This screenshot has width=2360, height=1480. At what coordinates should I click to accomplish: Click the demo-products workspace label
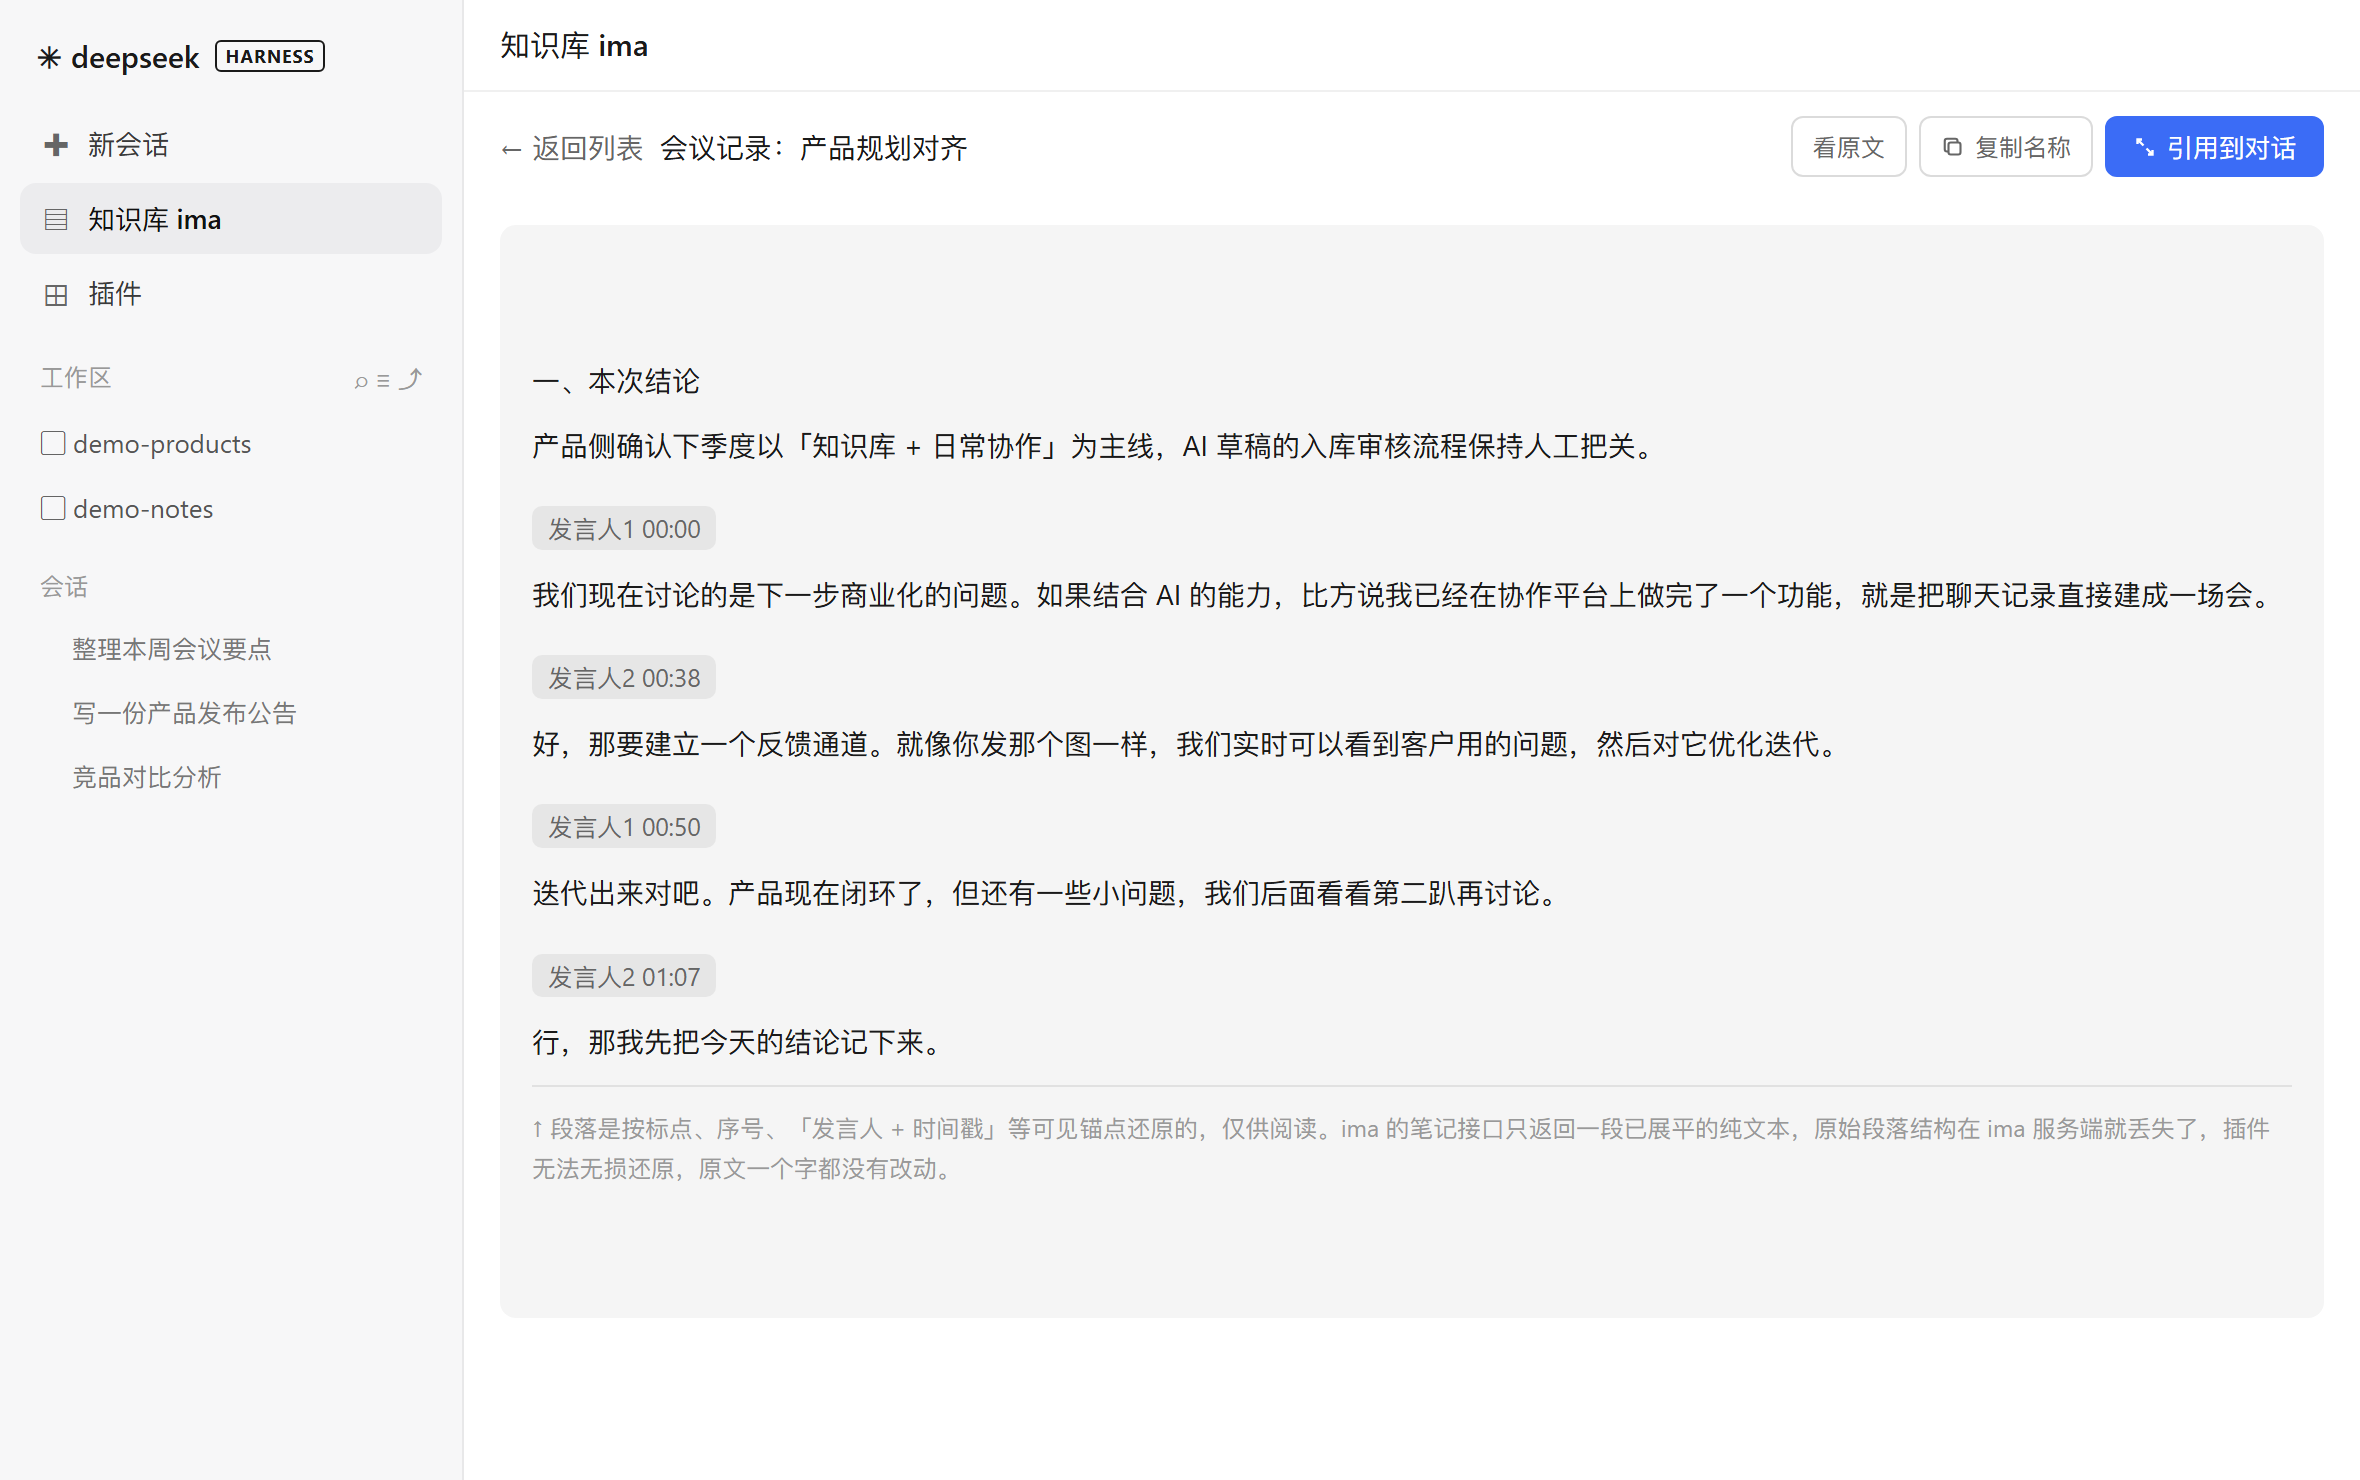coord(162,444)
